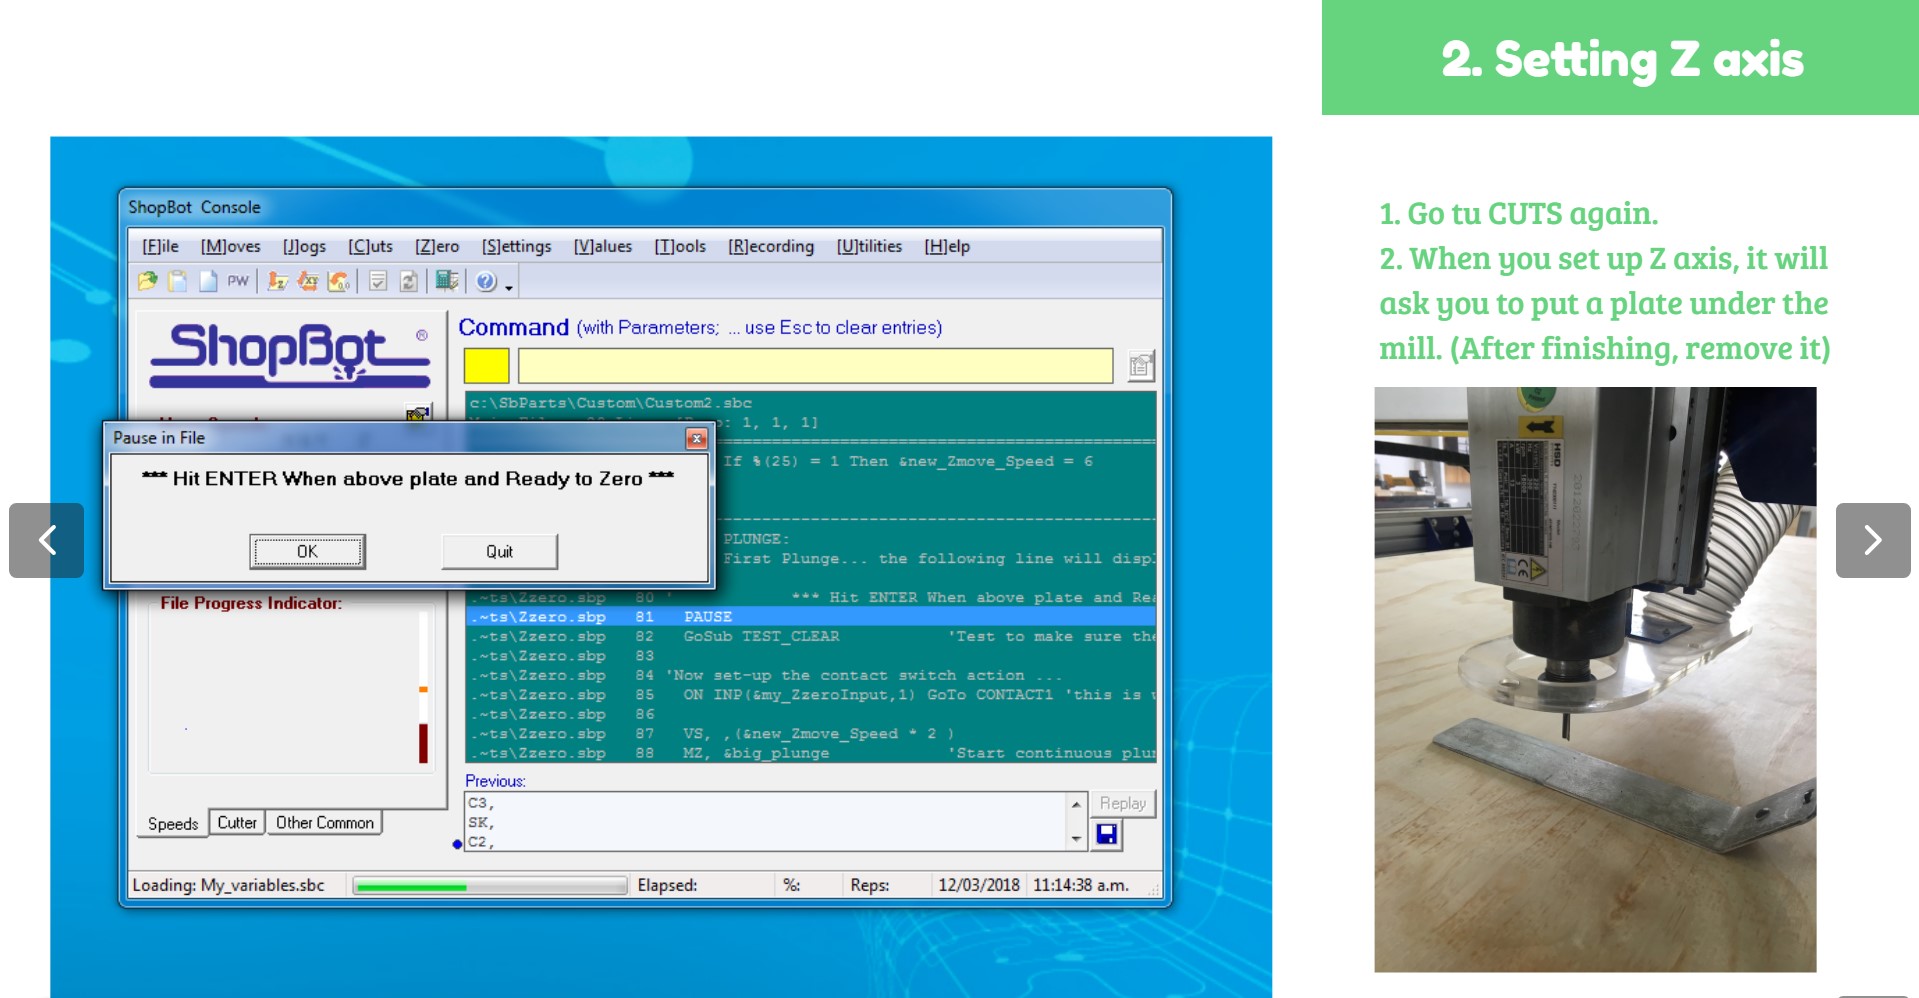The height and width of the screenshot is (998, 1919).
Task: Open the [T]ools menu
Action: (680, 246)
